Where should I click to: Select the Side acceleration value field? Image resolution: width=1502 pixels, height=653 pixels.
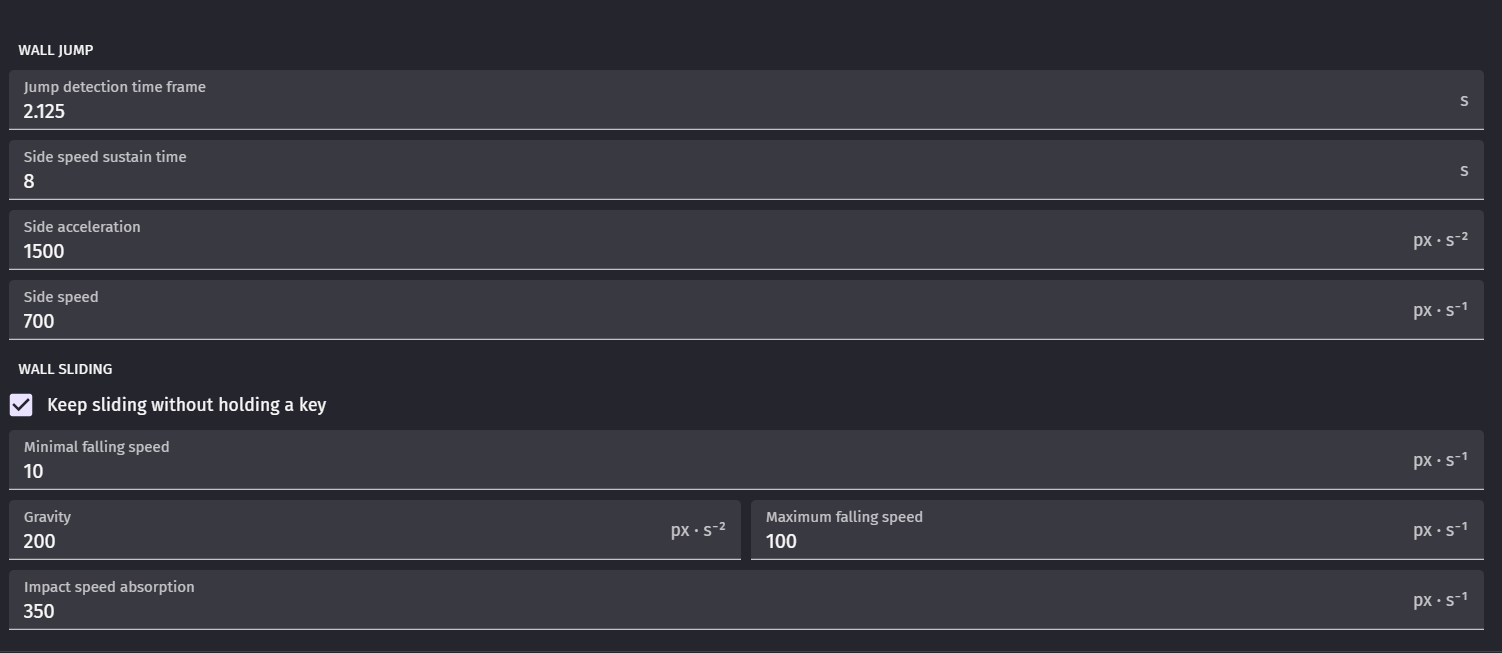(700, 251)
